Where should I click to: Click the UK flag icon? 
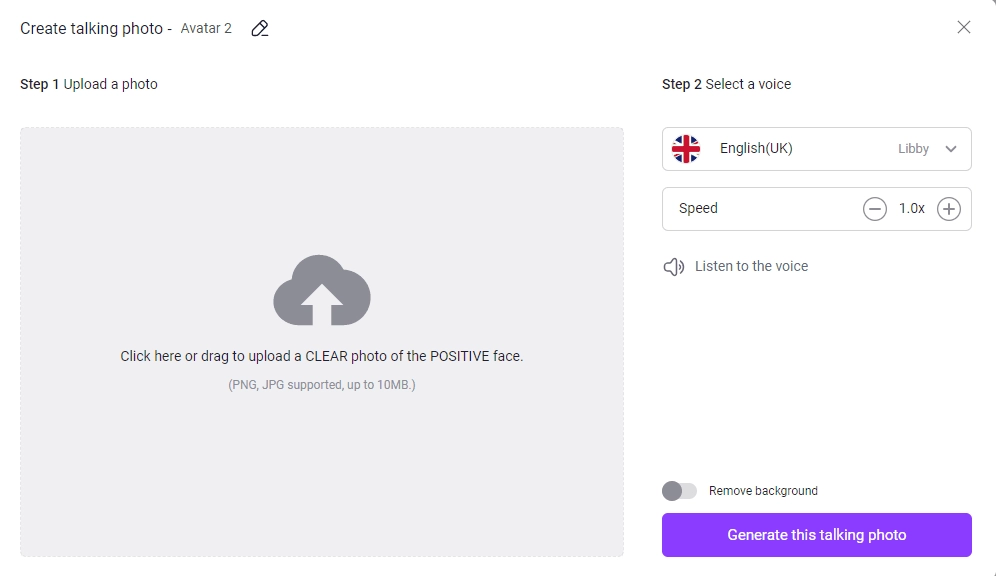click(686, 149)
